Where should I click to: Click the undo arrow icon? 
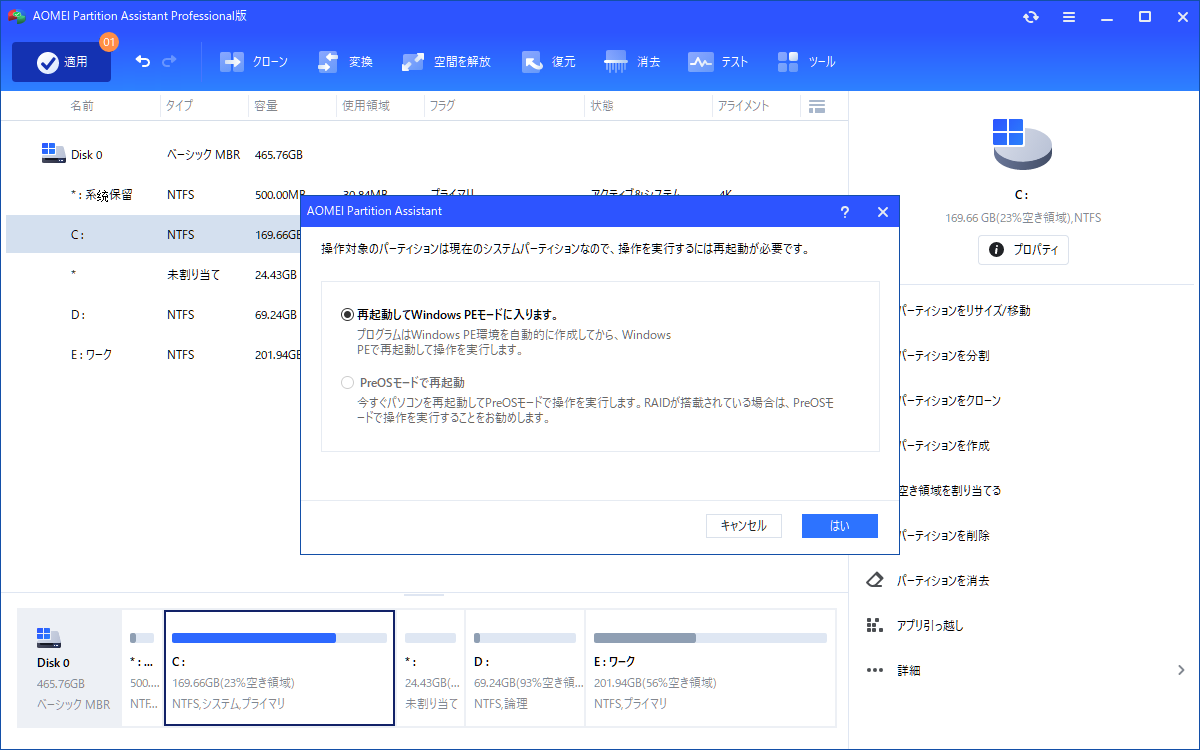click(142, 62)
